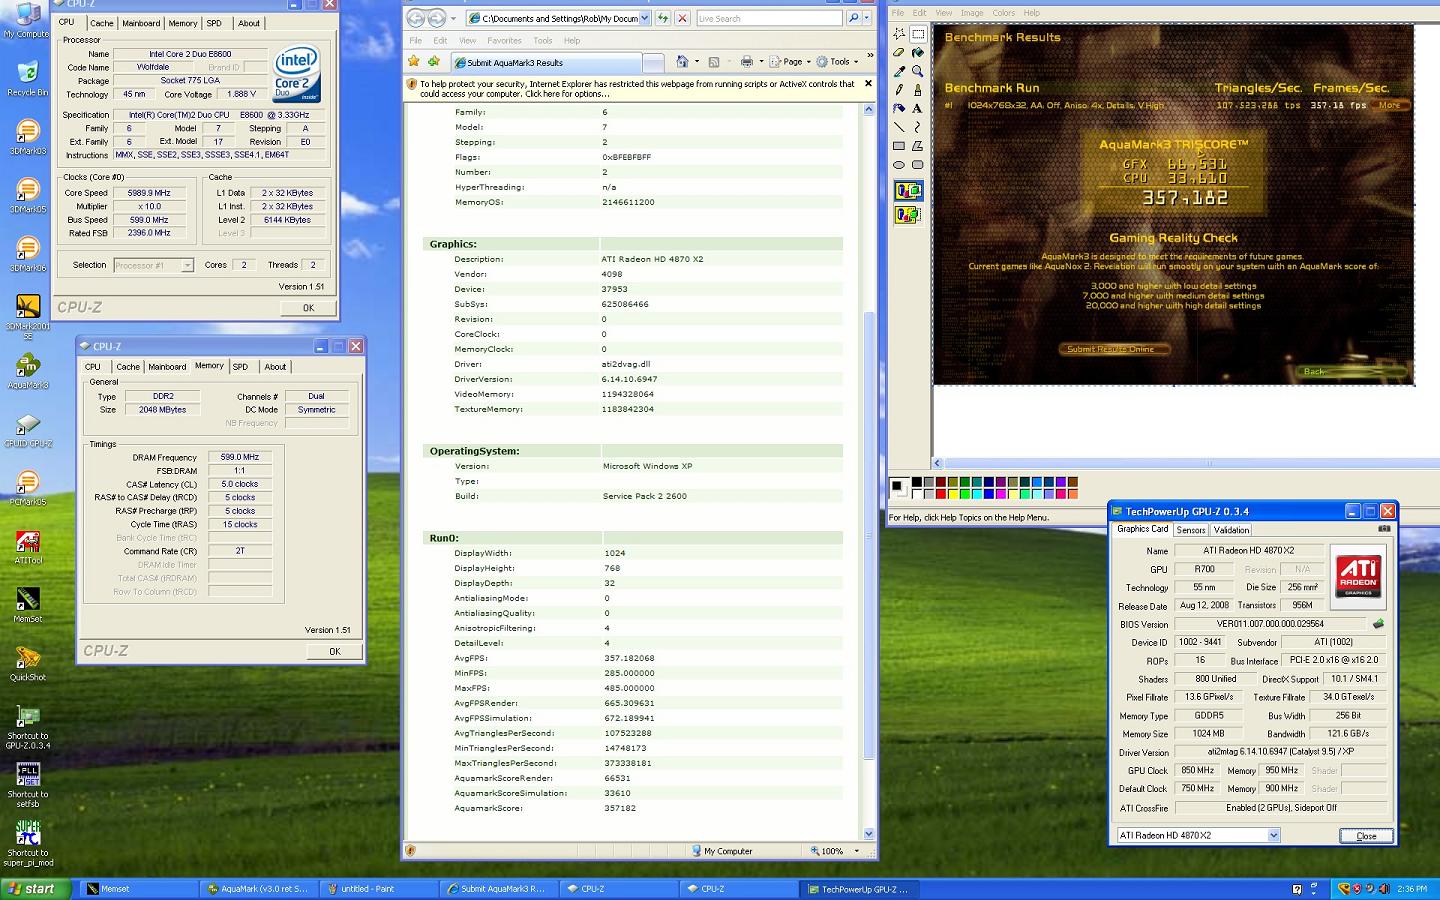Click Close button in GPU-Z window
Screen dimensions: 1440x900
click(1366, 836)
